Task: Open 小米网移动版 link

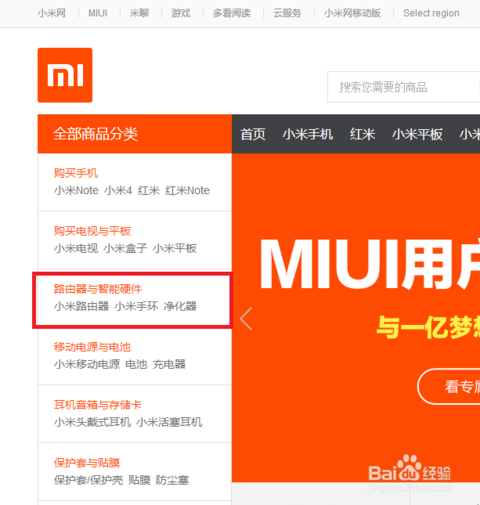Action: pyautogui.click(x=352, y=13)
